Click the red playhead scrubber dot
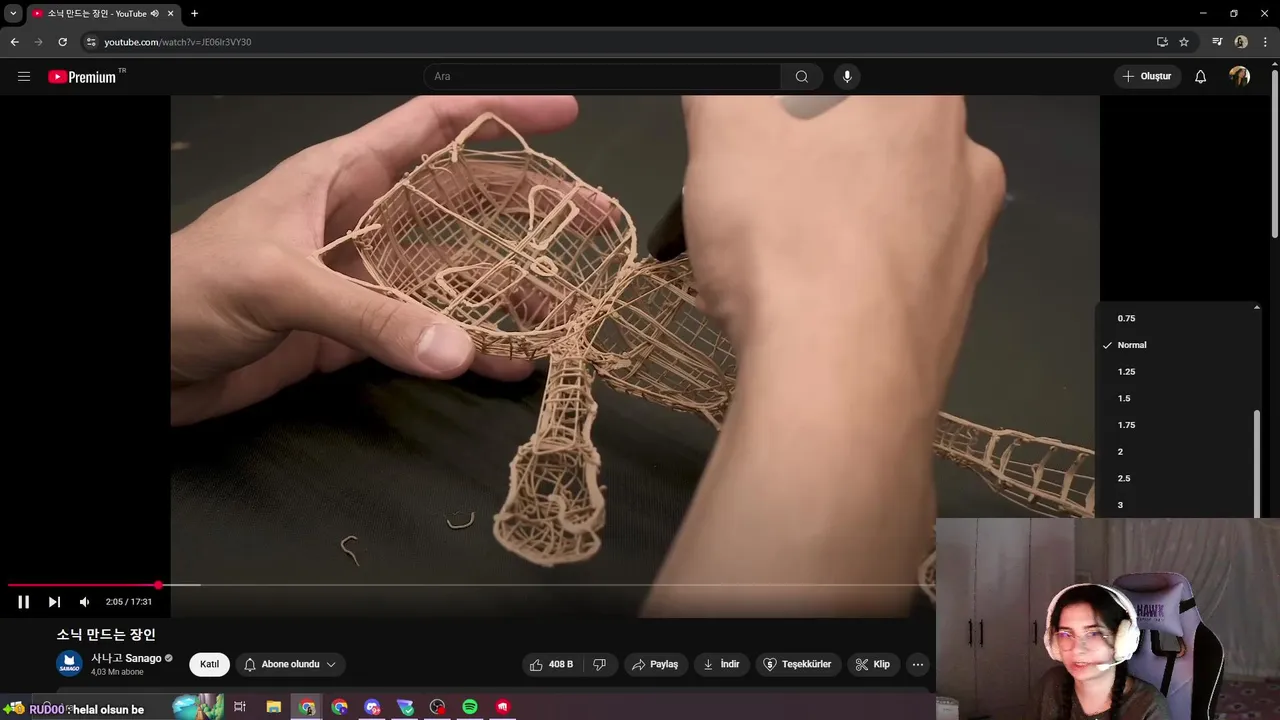The image size is (1280, 720). [x=158, y=585]
